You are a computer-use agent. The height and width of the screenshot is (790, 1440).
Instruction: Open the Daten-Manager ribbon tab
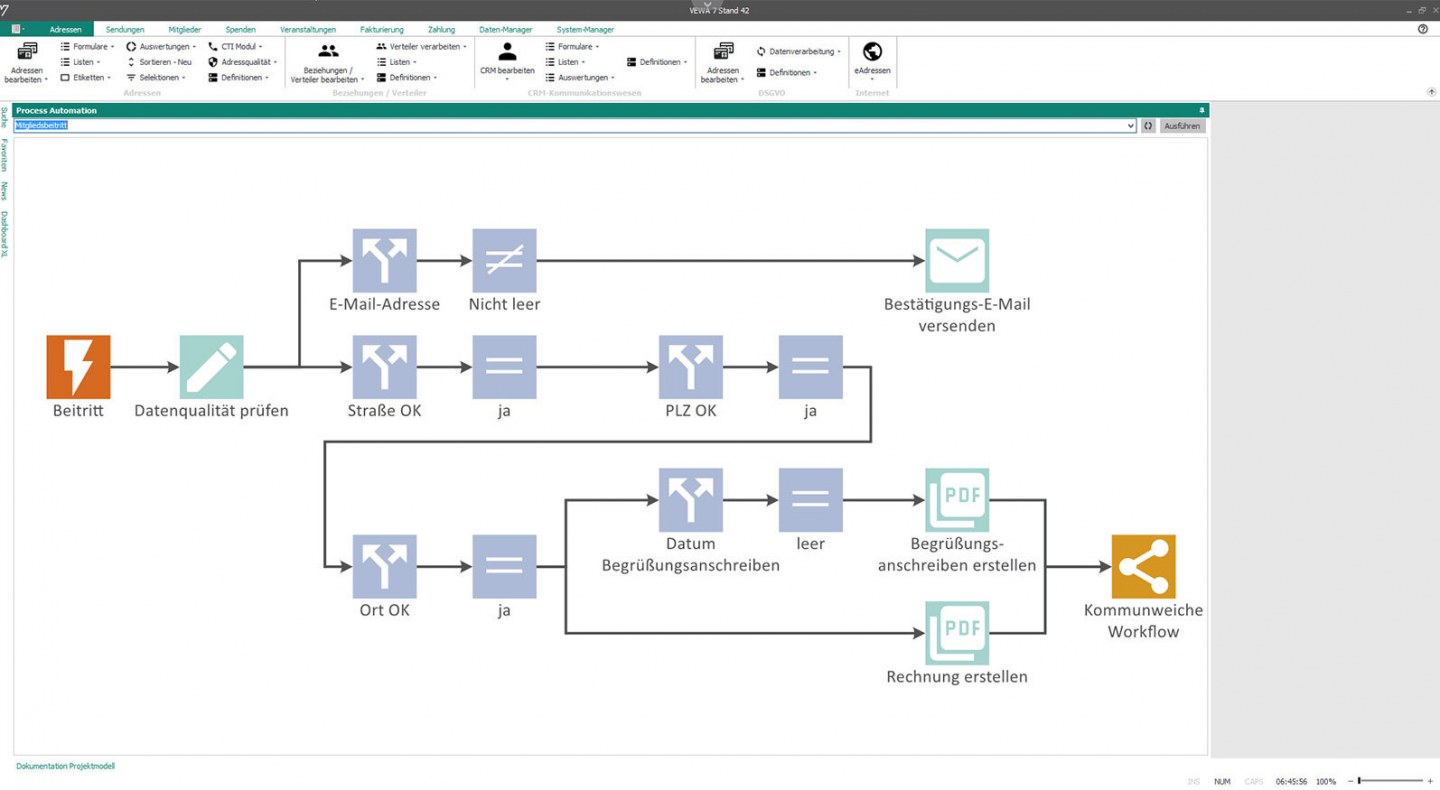(506, 30)
